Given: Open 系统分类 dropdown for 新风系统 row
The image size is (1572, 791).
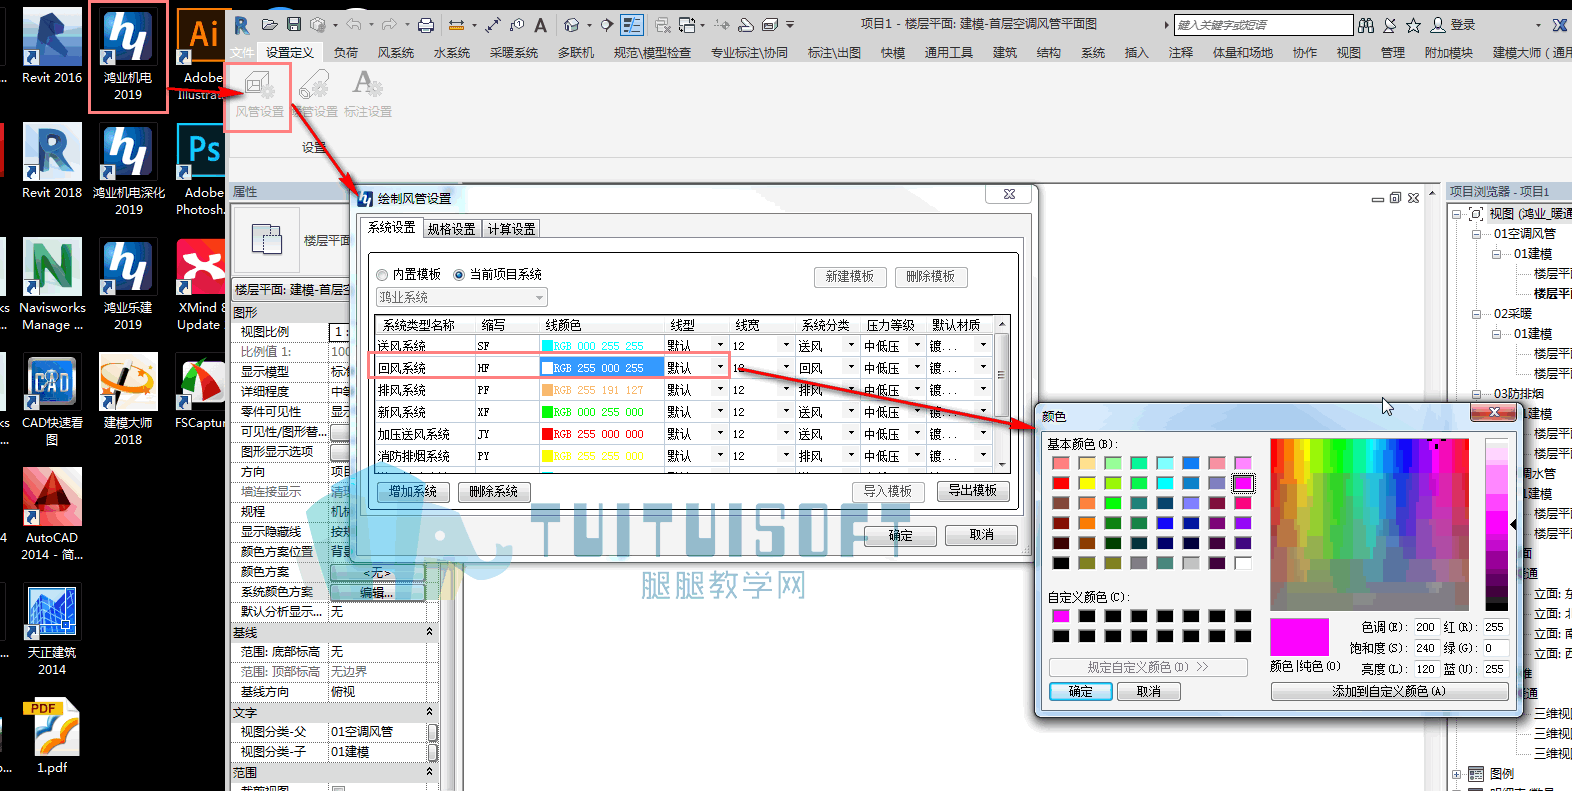Looking at the screenshot, I should click(851, 412).
